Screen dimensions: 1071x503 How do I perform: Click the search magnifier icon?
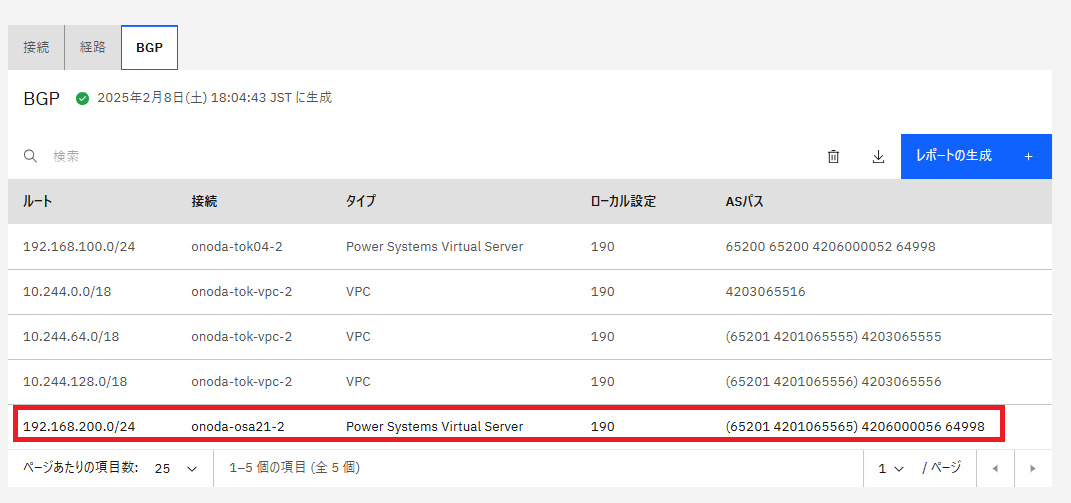pyautogui.click(x=30, y=157)
